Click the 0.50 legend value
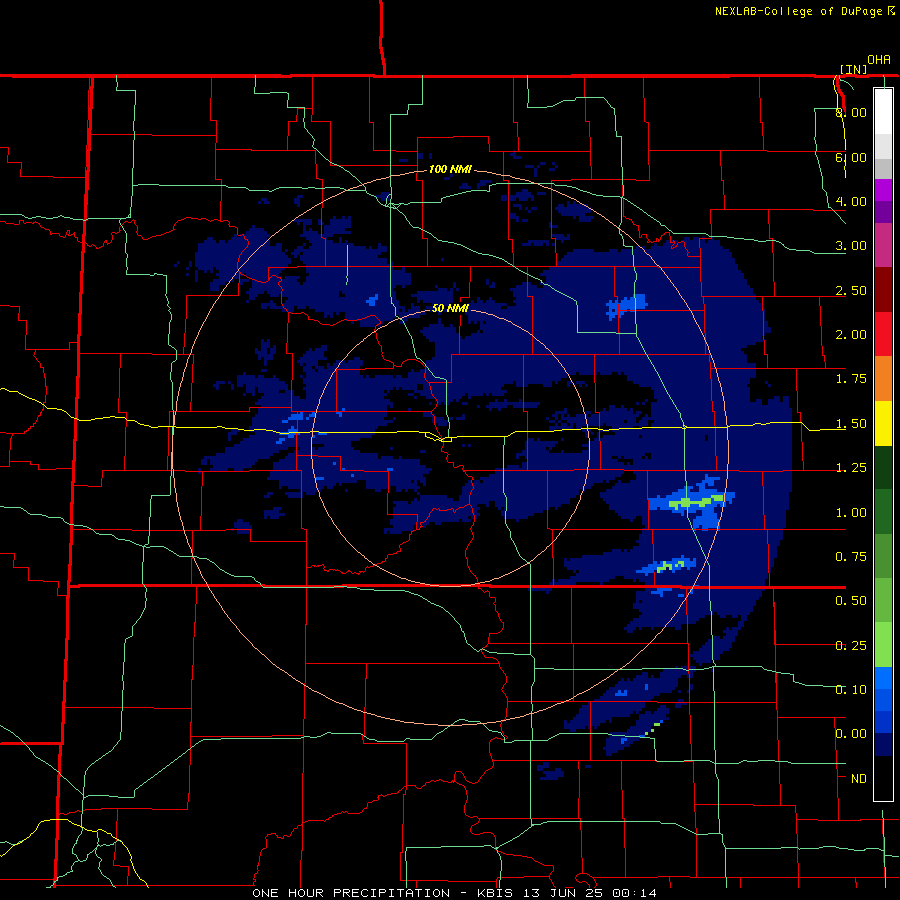Viewport: 900px width, 900px height. (x=851, y=601)
